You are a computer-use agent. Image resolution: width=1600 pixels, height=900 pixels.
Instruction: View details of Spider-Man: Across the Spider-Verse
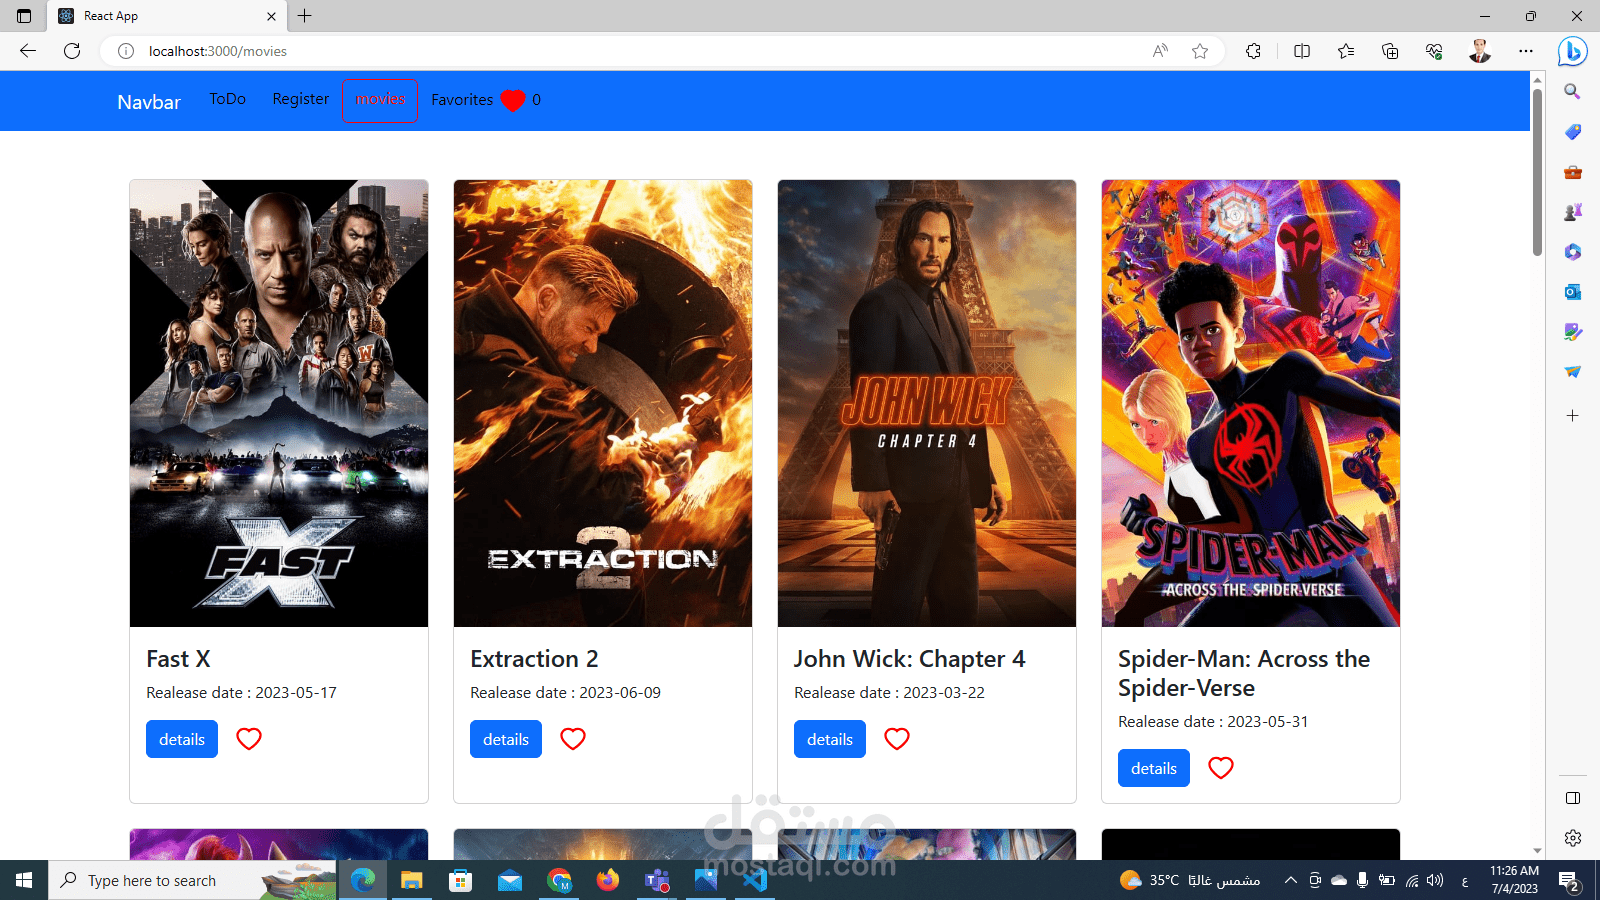tap(1154, 768)
